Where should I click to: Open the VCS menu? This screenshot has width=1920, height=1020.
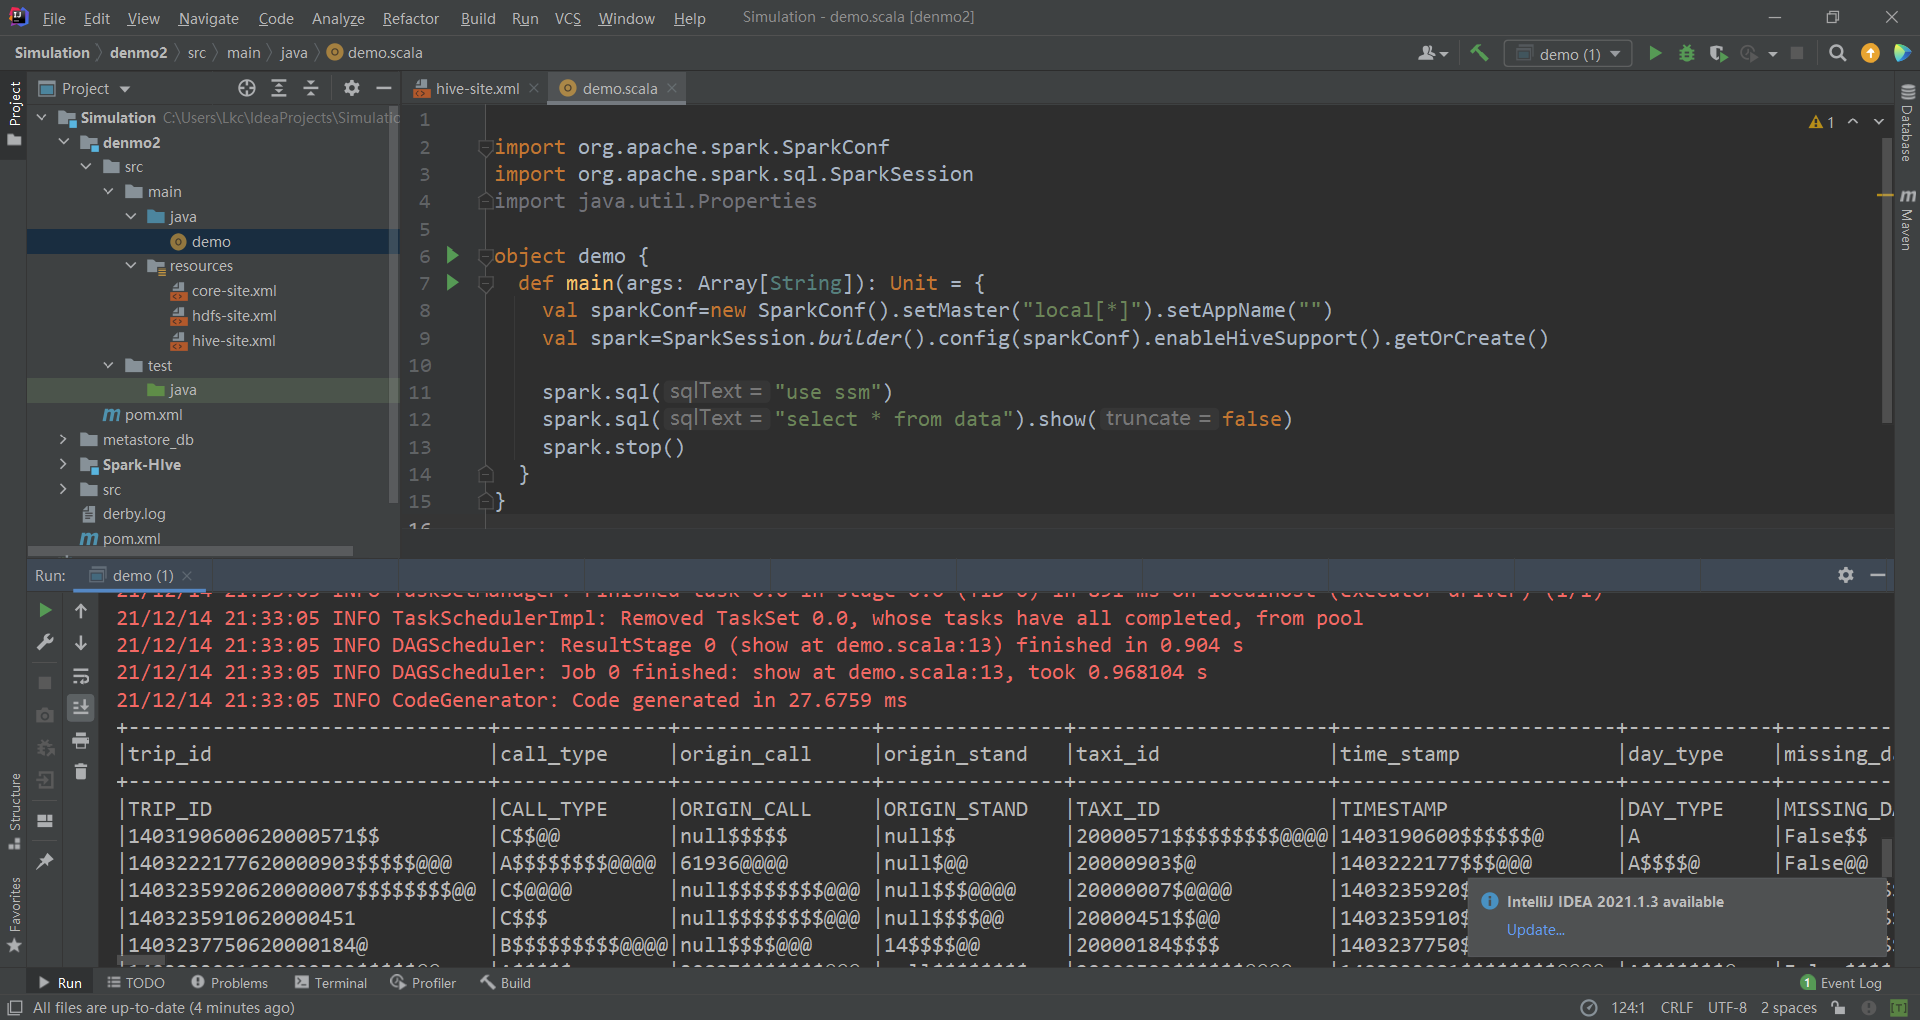567,18
